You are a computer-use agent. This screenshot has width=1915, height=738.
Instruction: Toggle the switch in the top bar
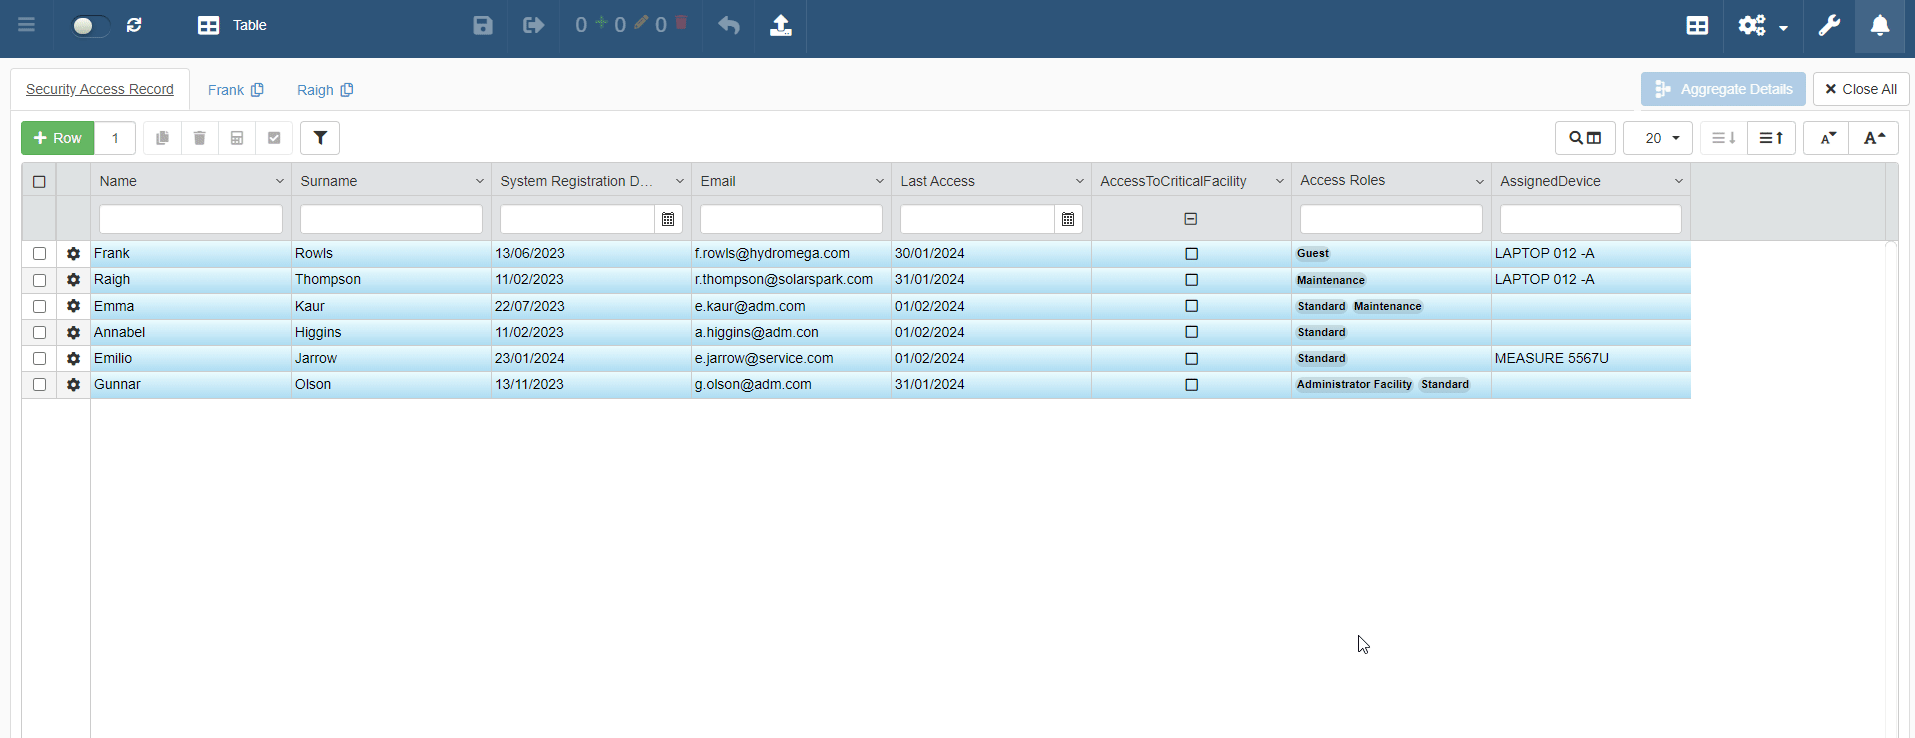89,25
